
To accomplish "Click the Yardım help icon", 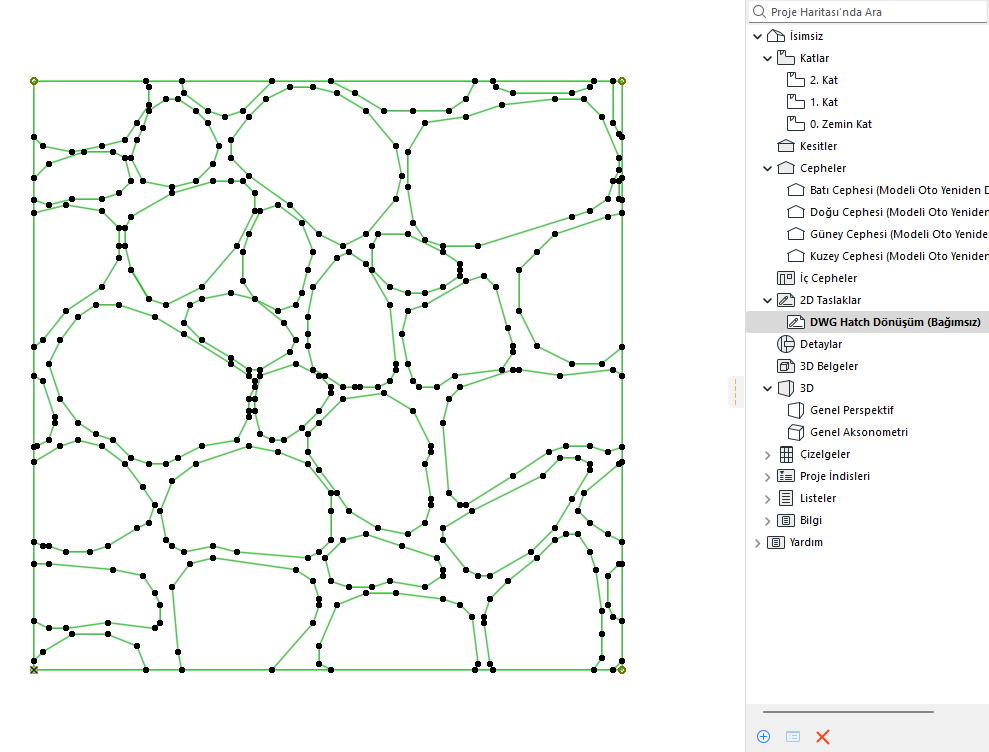I will point(775,543).
